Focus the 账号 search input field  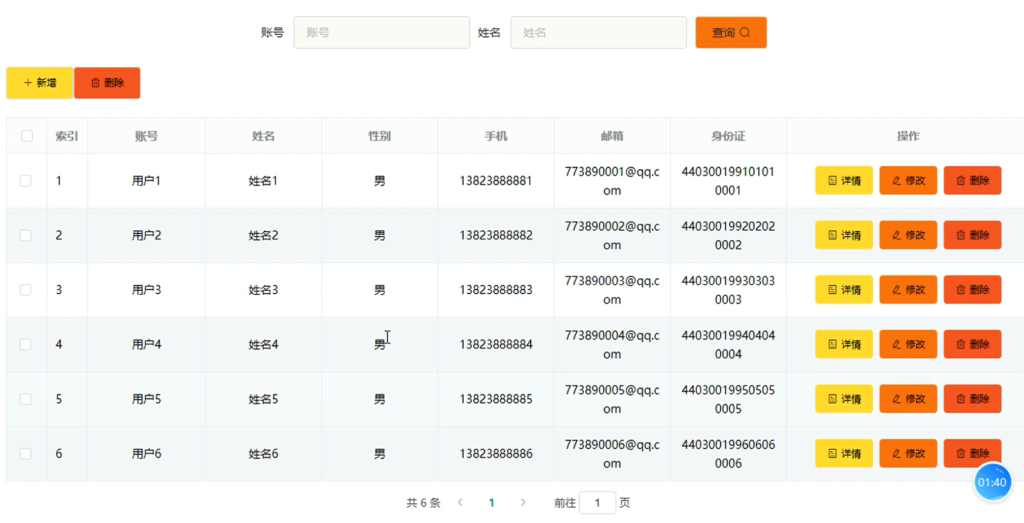coord(381,33)
